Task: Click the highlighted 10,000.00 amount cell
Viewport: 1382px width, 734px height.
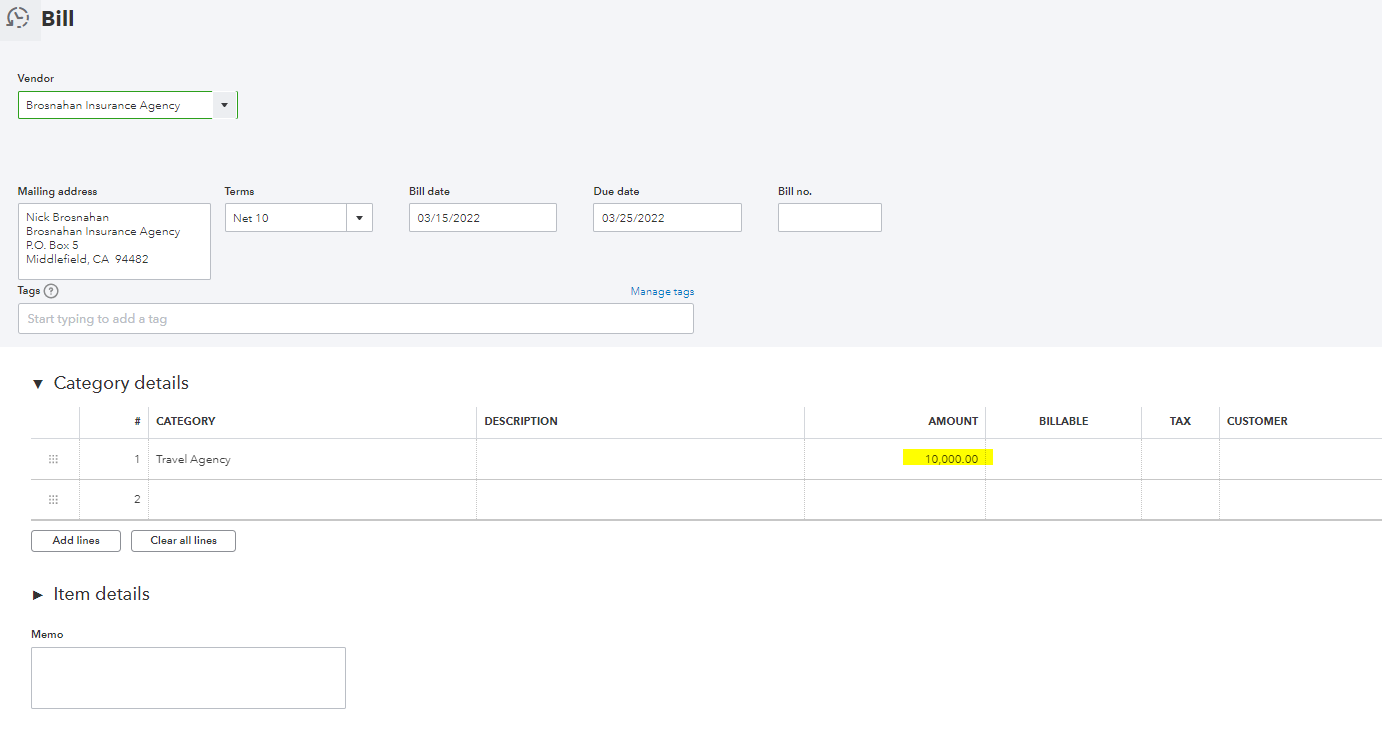Action: 946,459
